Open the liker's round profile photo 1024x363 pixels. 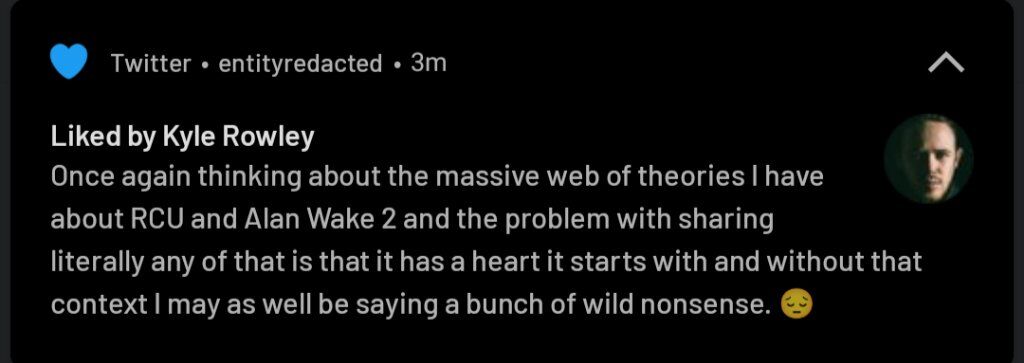pos(928,159)
